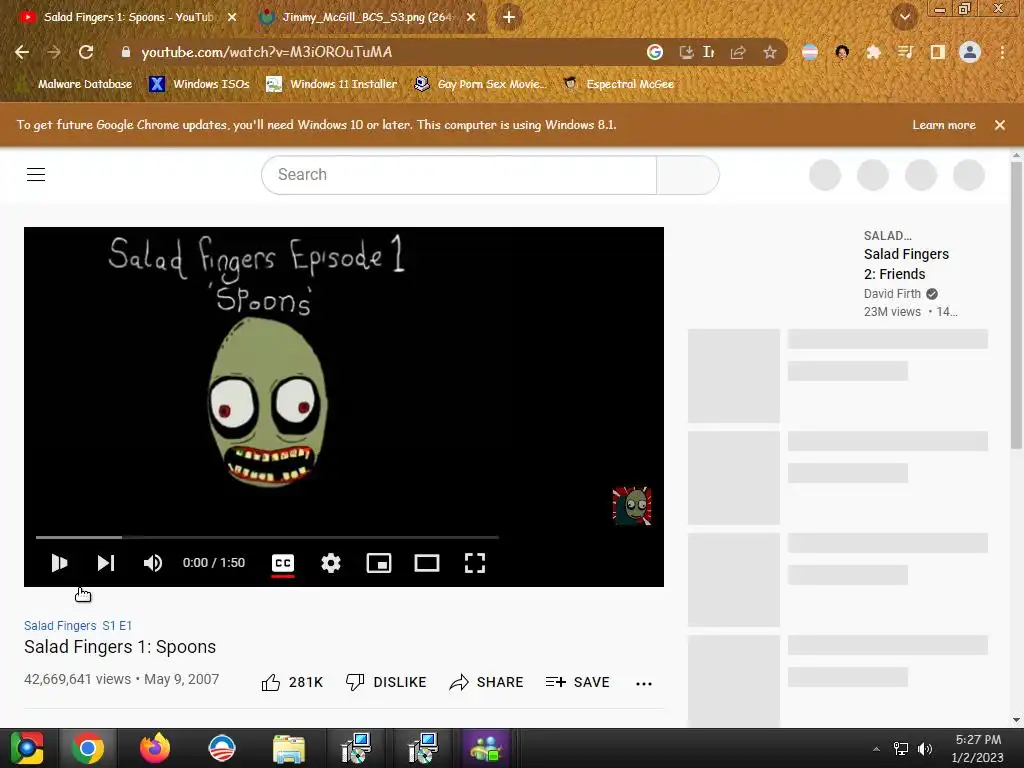The width and height of the screenshot is (1024, 768).
Task: Click the address bar URL
Action: pos(266,52)
